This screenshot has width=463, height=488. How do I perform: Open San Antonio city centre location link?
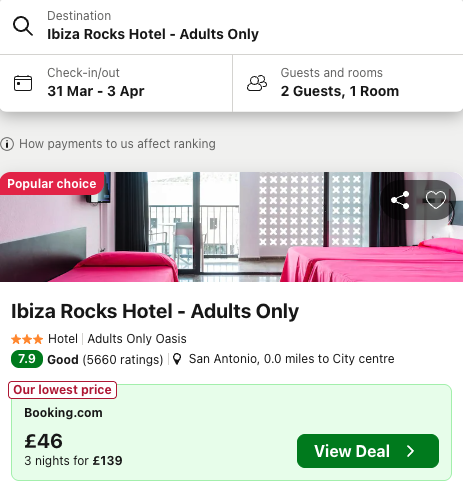pos(291,359)
